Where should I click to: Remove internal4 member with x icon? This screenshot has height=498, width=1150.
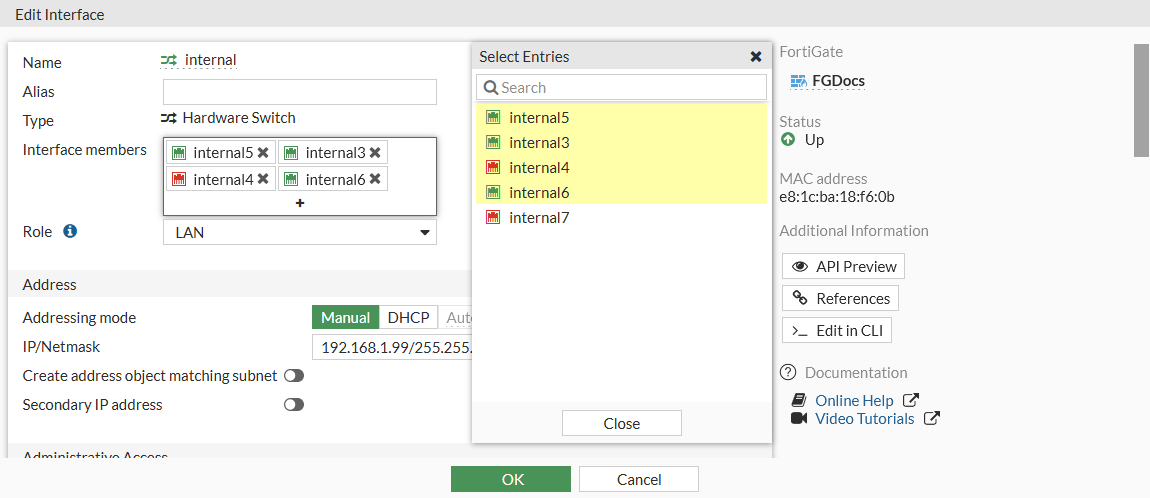[263, 179]
